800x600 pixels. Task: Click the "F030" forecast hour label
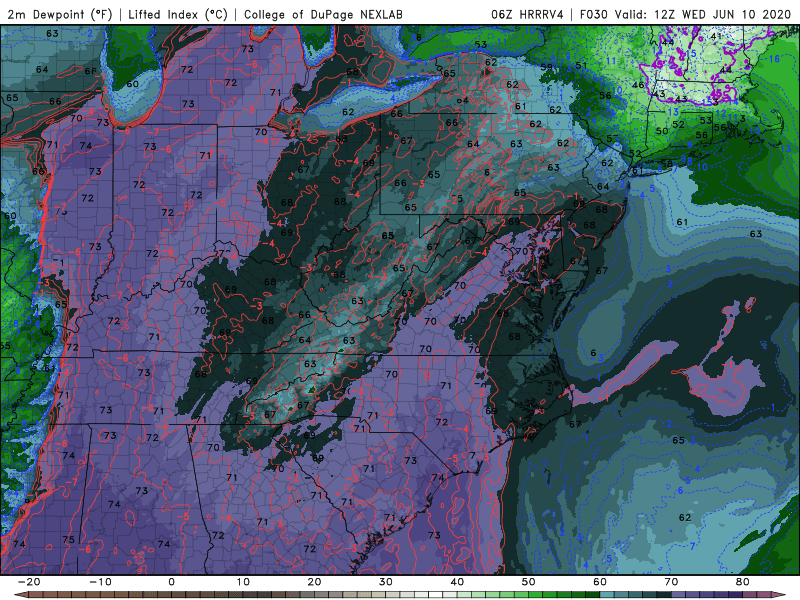[594, 14]
